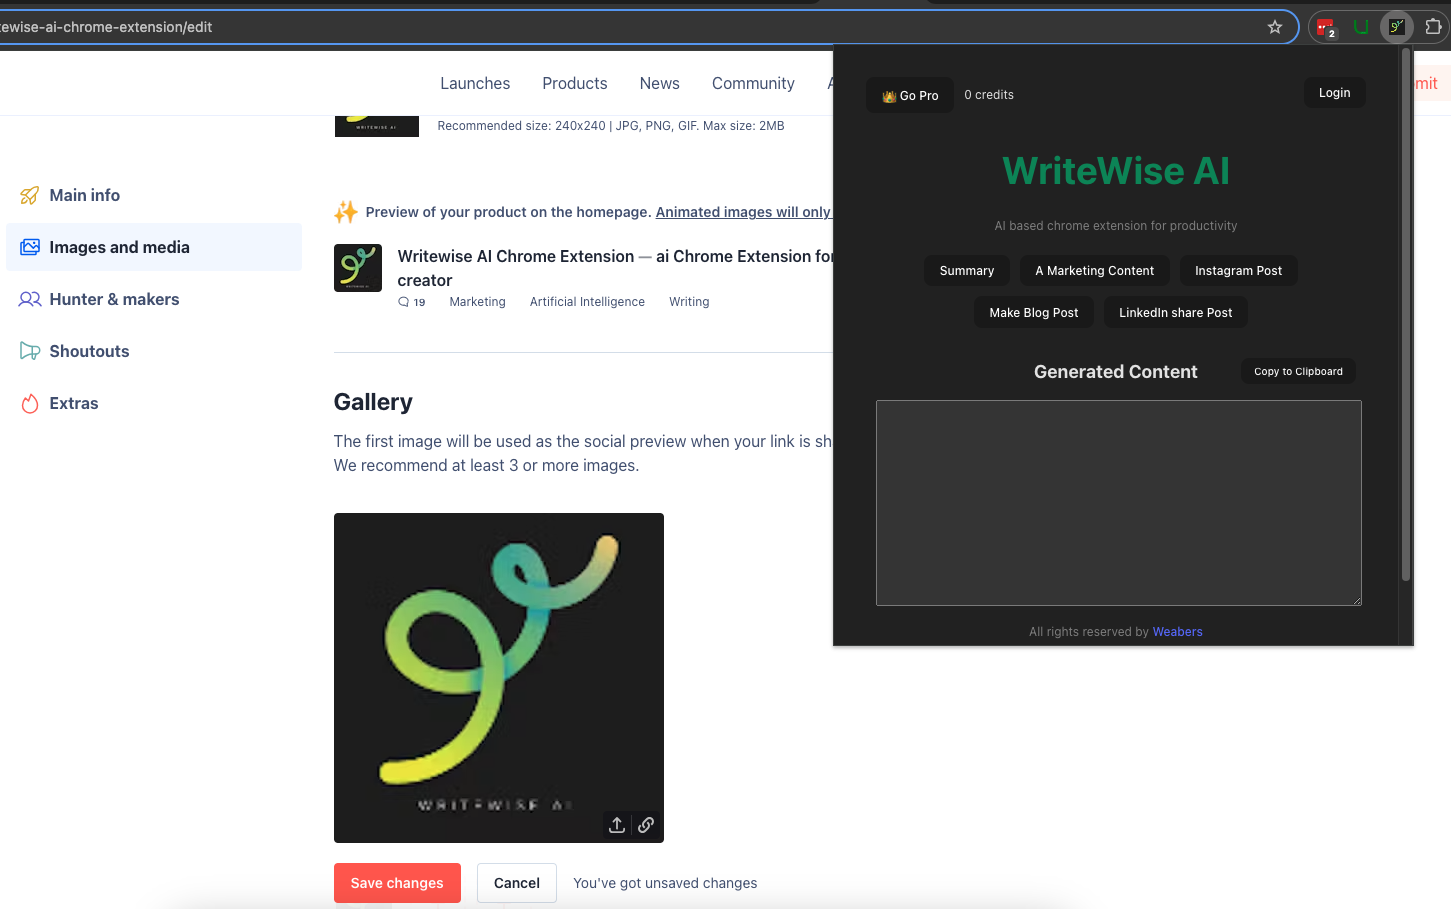Viewport: 1451px width, 909px height.
Task: Click the picture icon beside Images and media
Action: click(x=30, y=247)
